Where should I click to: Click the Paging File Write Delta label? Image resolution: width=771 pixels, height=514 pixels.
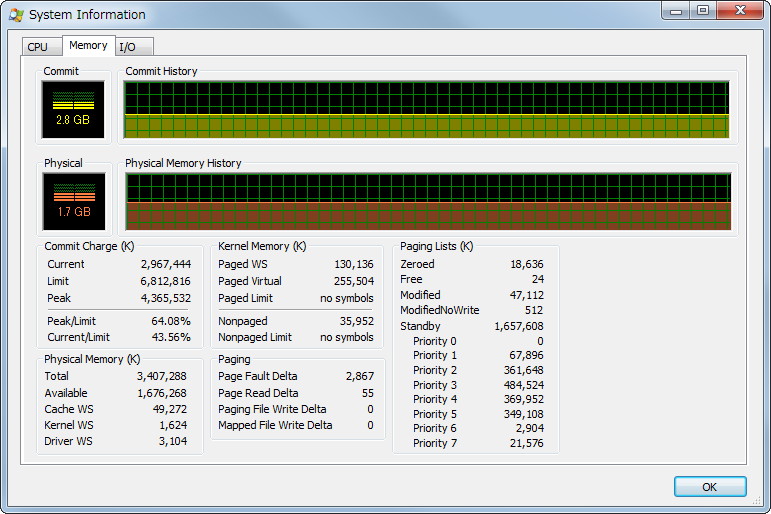click(x=272, y=409)
